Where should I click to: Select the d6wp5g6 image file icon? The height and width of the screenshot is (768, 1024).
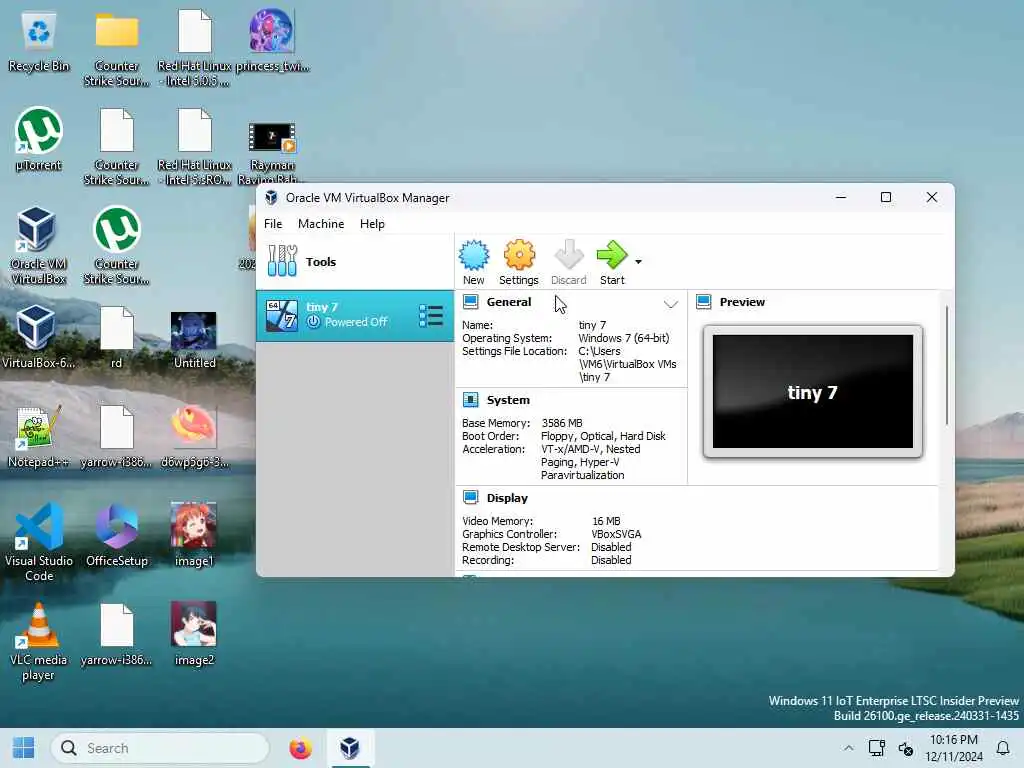coord(194,437)
